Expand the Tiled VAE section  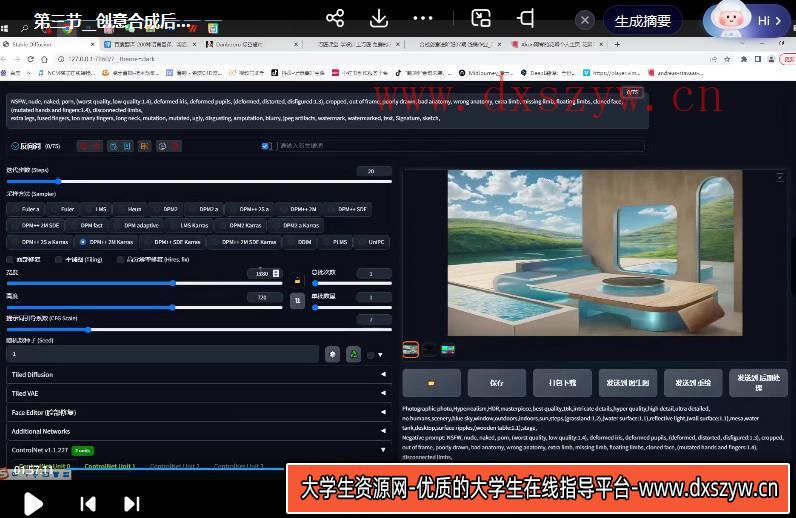click(x=198, y=393)
